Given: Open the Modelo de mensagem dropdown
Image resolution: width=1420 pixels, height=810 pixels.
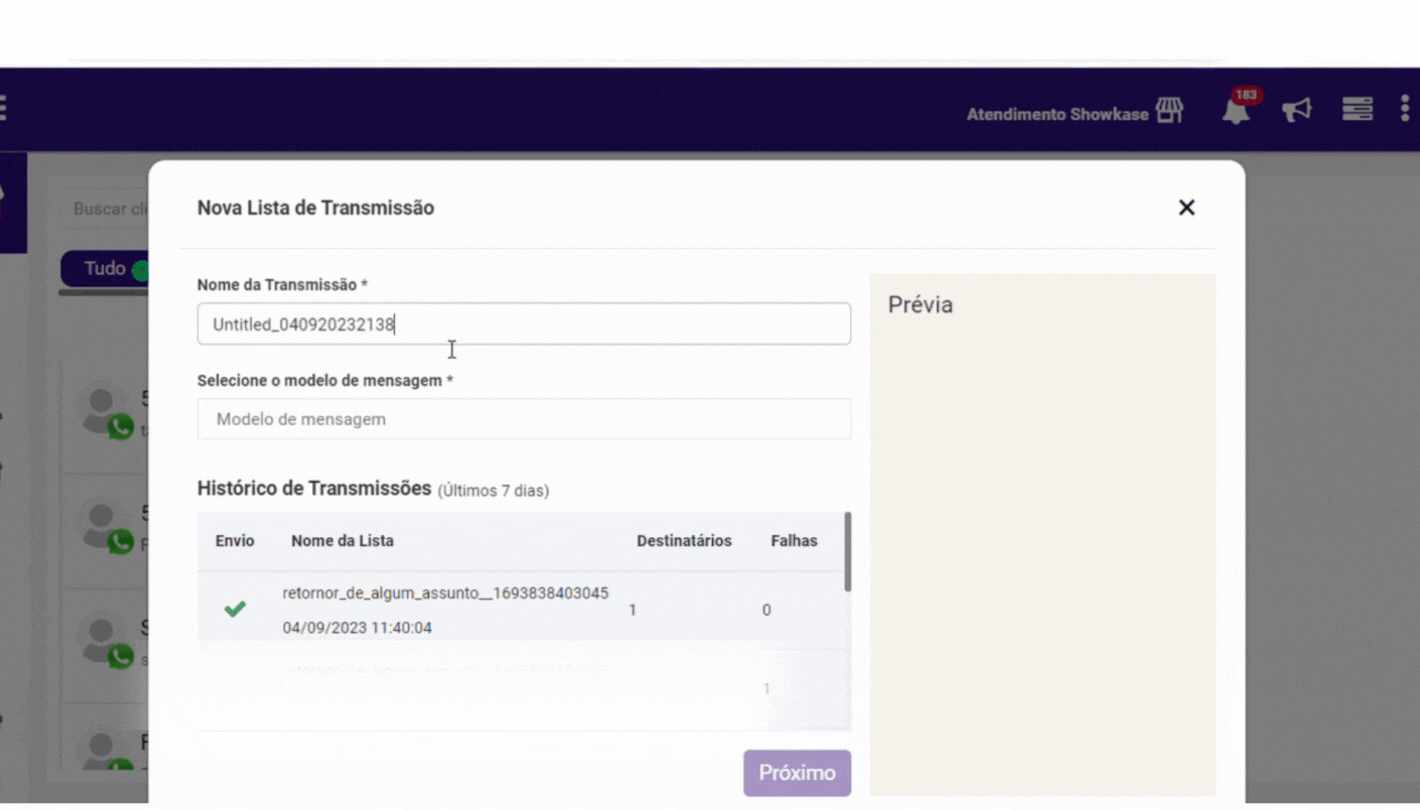Looking at the screenshot, I should (x=524, y=419).
